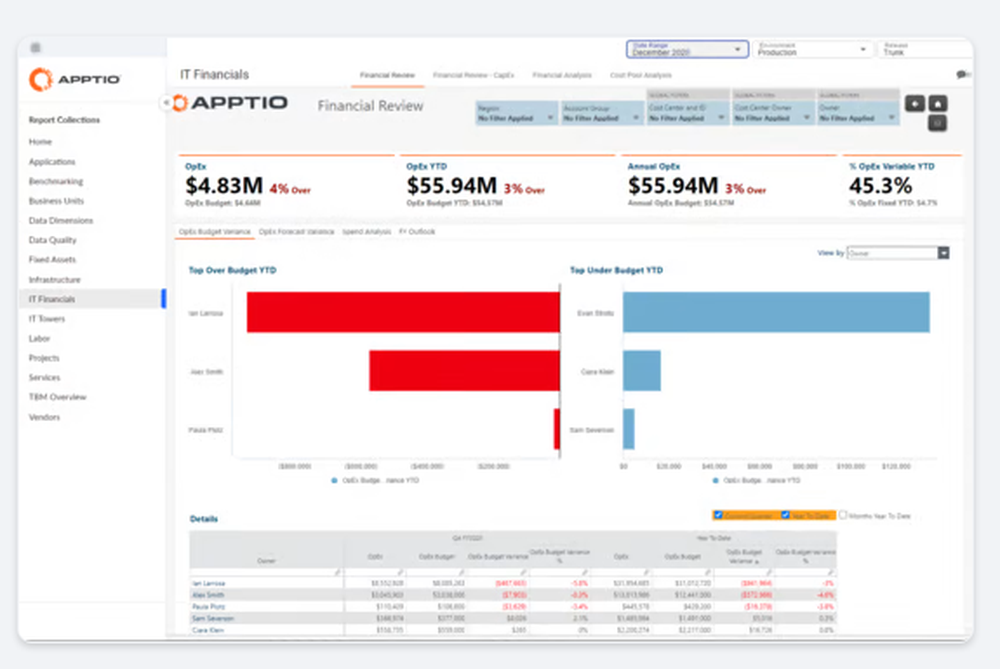Image resolution: width=1000 pixels, height=669 pixels.
Task: Expand the Cost Center Owner filter
Action: pyautogui.click(x=772, y=114)
